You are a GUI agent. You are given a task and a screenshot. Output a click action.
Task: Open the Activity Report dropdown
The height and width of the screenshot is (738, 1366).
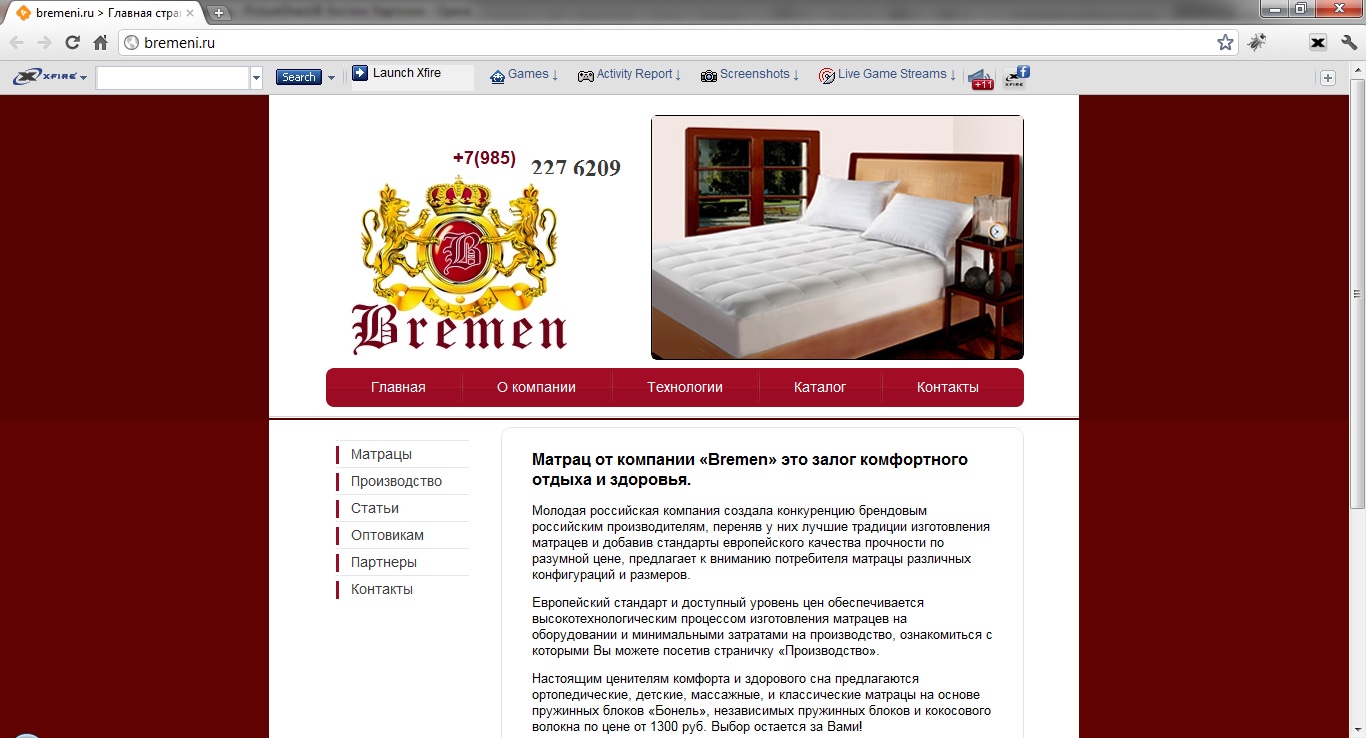tap(629, 75)
